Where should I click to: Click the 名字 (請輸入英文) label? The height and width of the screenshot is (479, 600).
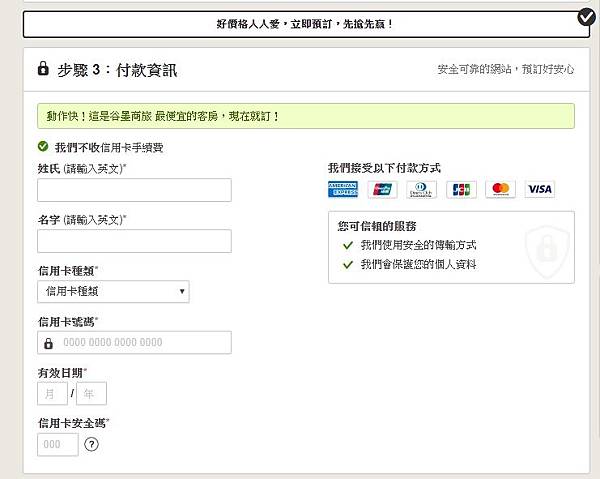(x=82, y=220)
